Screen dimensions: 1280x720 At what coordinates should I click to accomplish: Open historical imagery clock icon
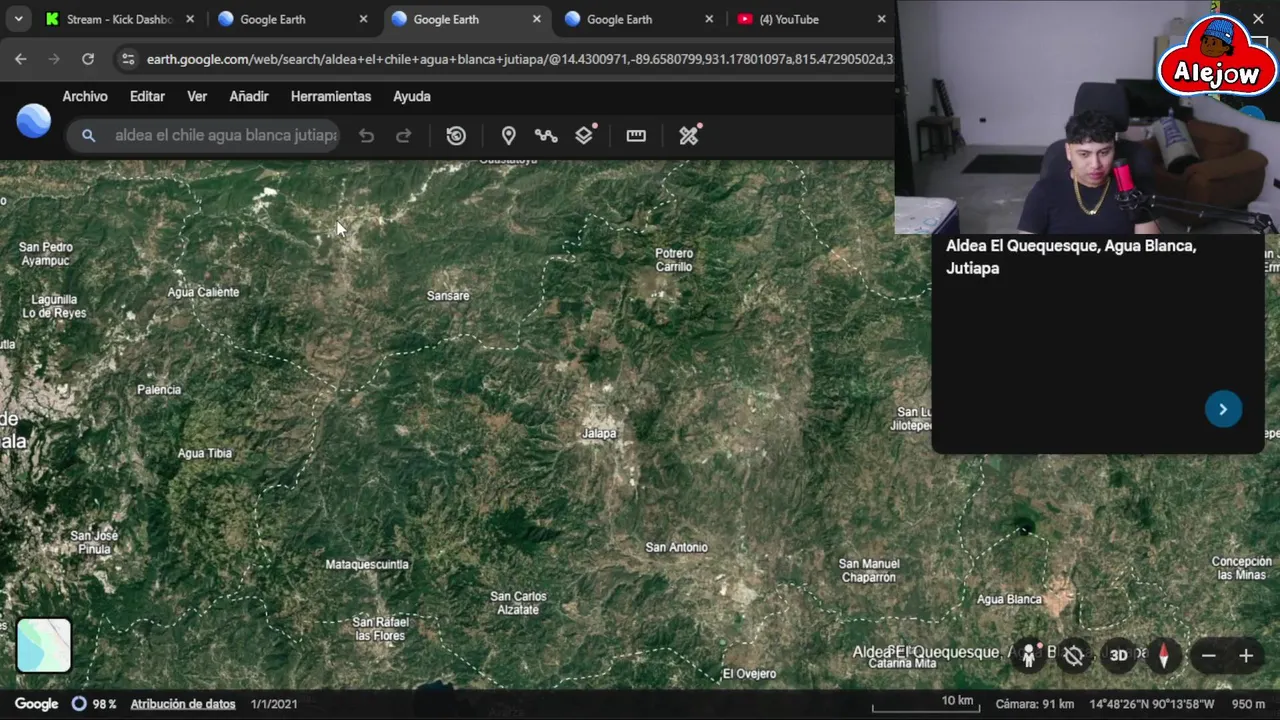pyautogui.click(x=456, y=136)
